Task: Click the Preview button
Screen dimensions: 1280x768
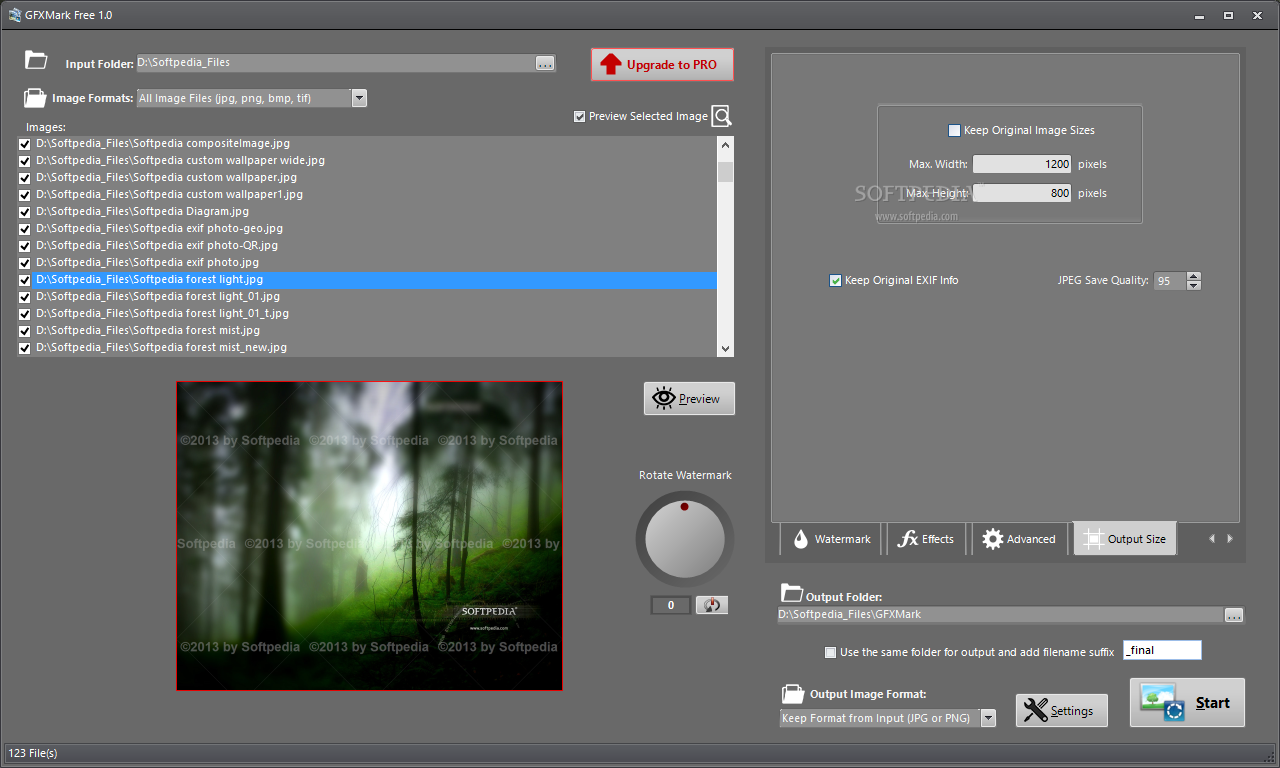Action: tap(689, 398)
